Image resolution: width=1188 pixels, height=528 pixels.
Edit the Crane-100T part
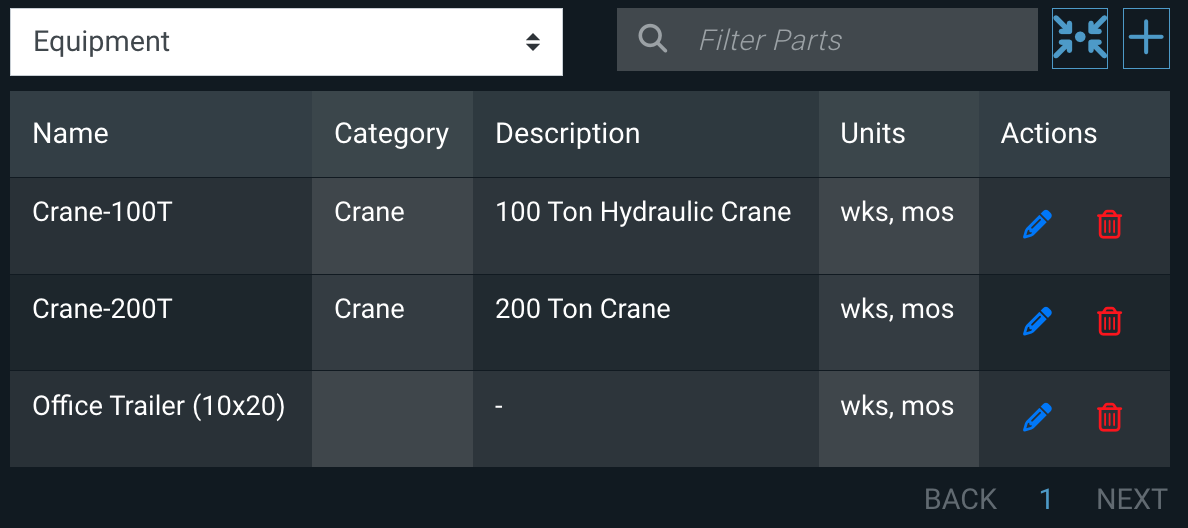click(1038, 225)
